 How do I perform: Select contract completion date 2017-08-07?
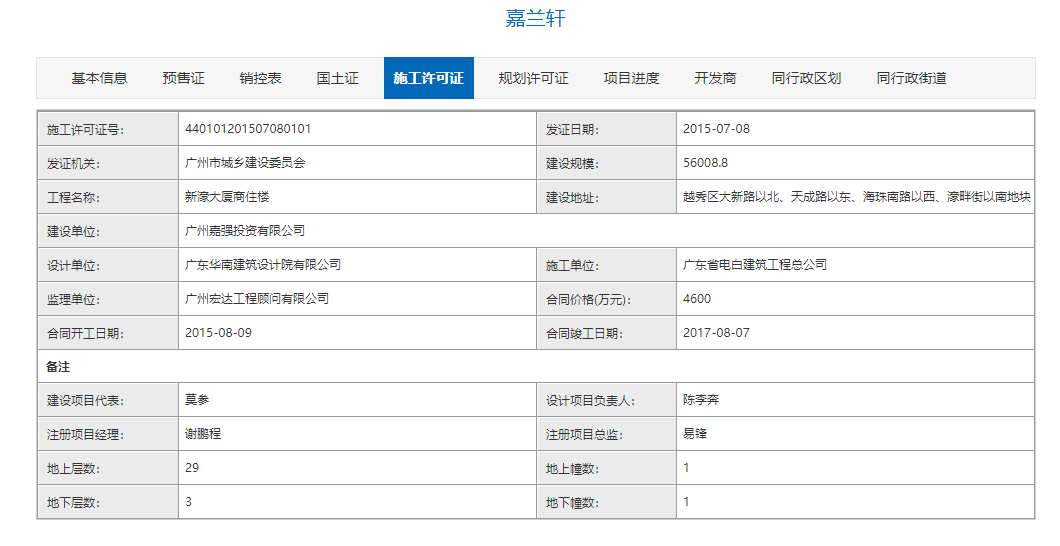tap(716, 332)
